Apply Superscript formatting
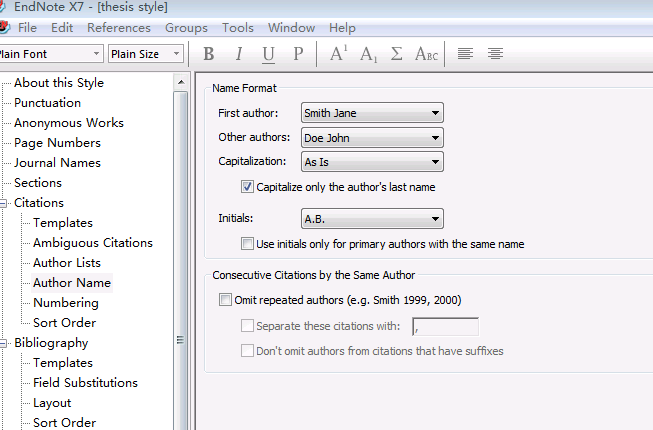653x430 pixels. (339, 54)
